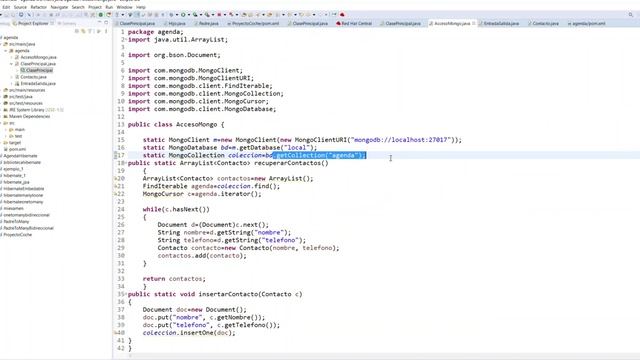This screenshot has width=640, height=360.
Task: Click Link with Editor icon in Project Explorer
Action: click(83, 31)
